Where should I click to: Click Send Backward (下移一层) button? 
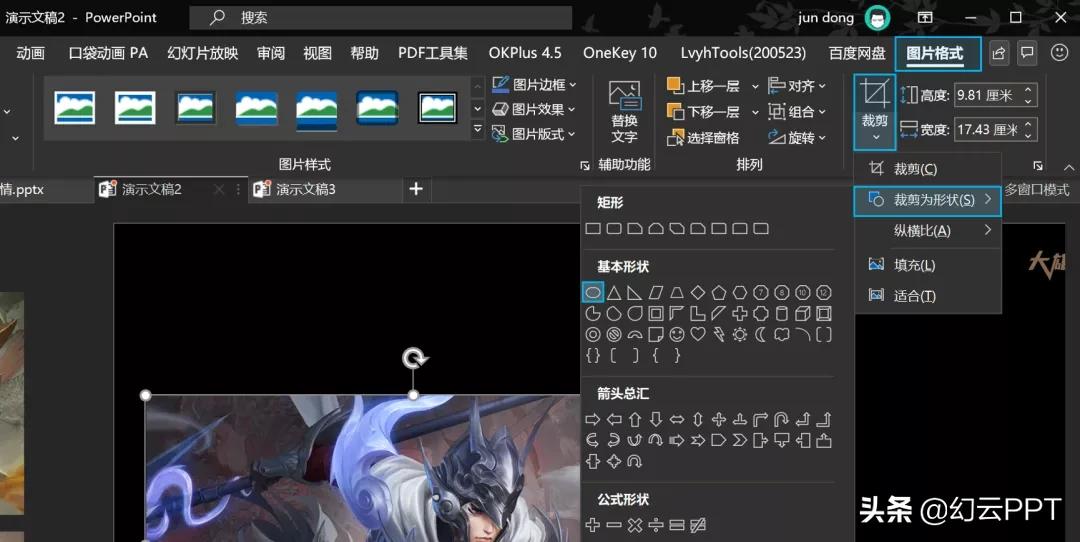point(705,112)
